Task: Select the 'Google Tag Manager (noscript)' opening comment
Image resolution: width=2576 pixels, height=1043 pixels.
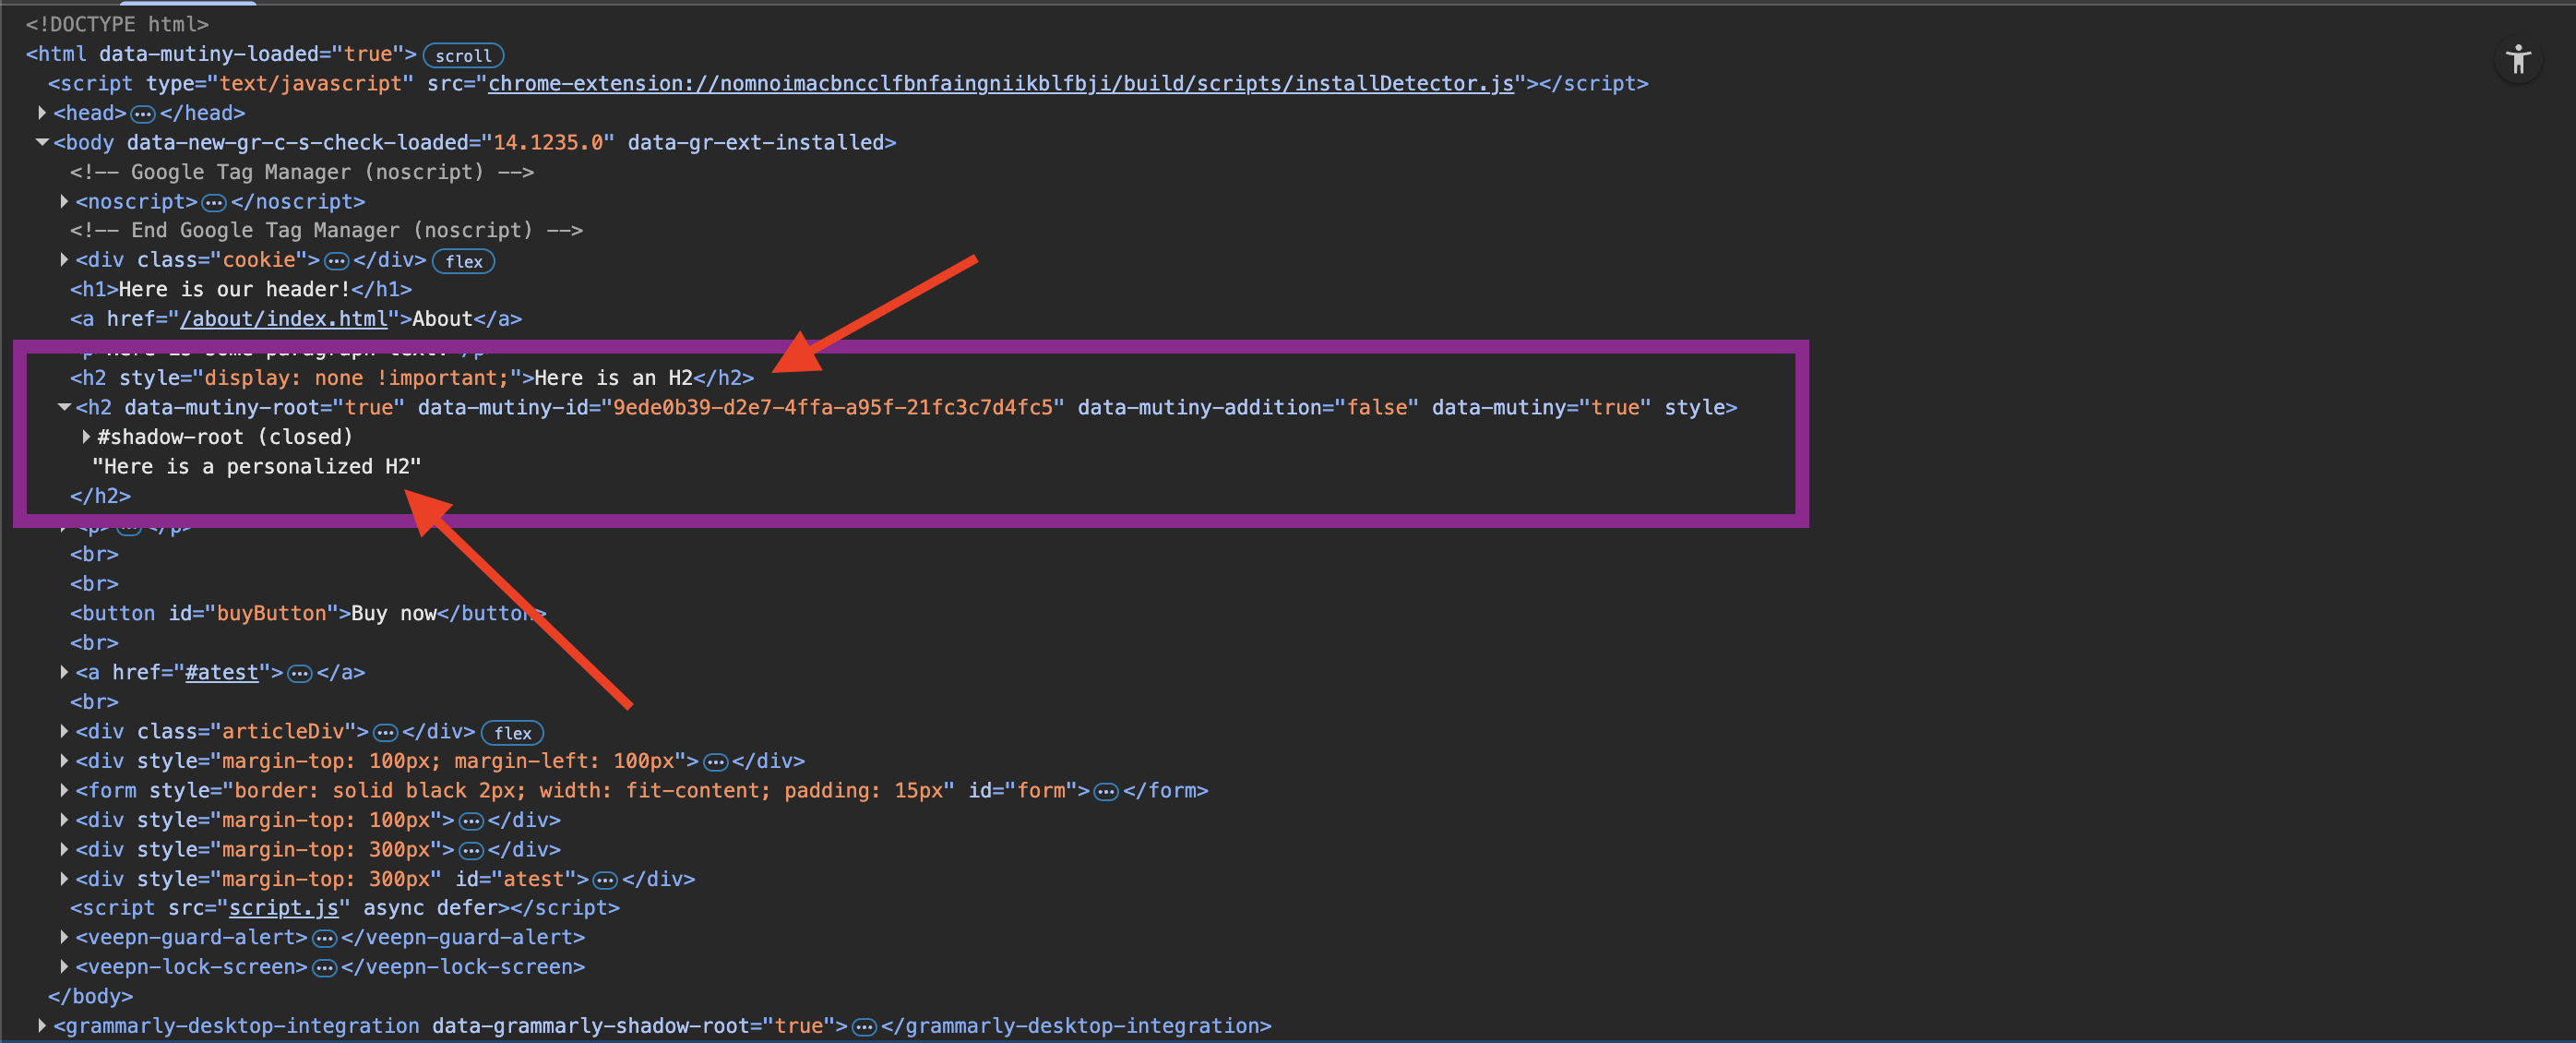Action: (302, 172)
